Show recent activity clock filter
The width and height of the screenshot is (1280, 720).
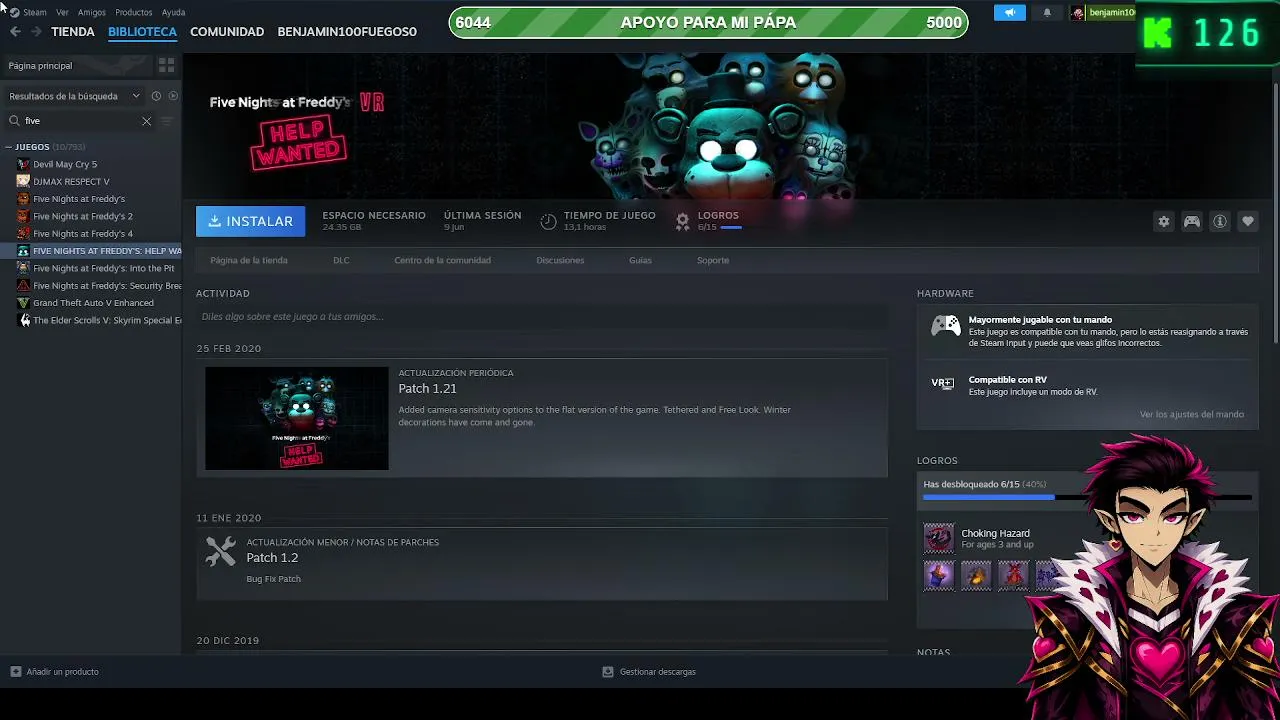[156, 96]
